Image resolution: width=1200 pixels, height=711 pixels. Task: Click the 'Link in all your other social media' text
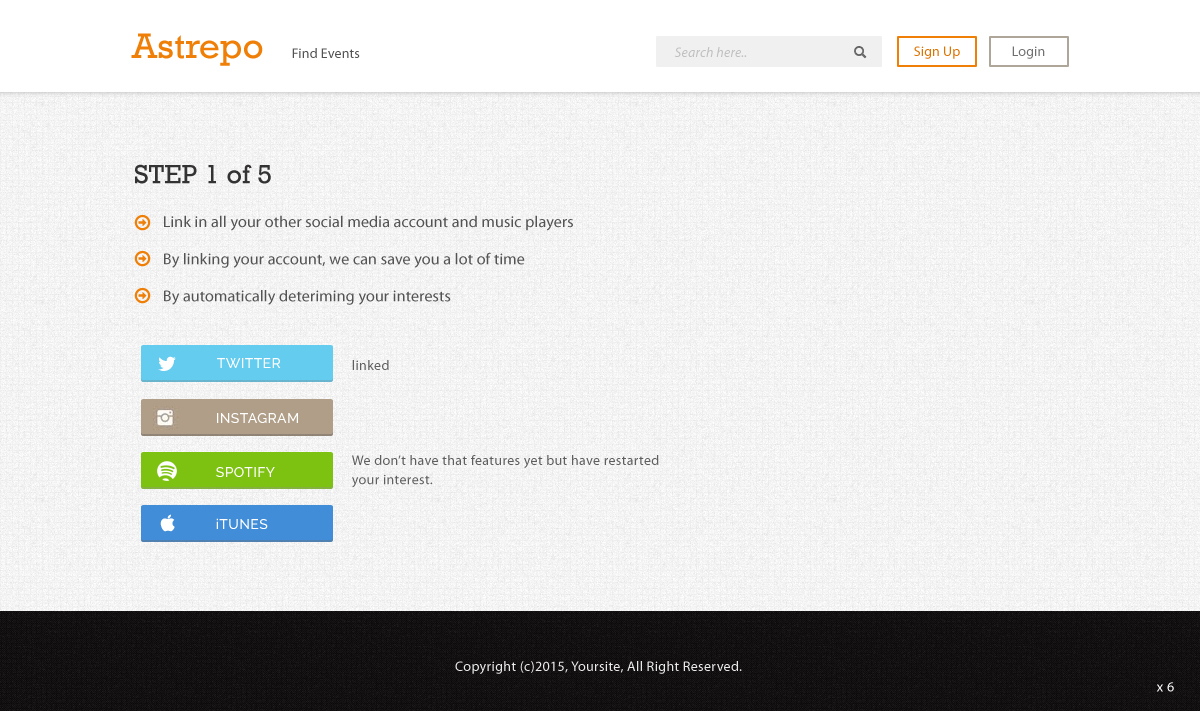(x=368, y=222)
